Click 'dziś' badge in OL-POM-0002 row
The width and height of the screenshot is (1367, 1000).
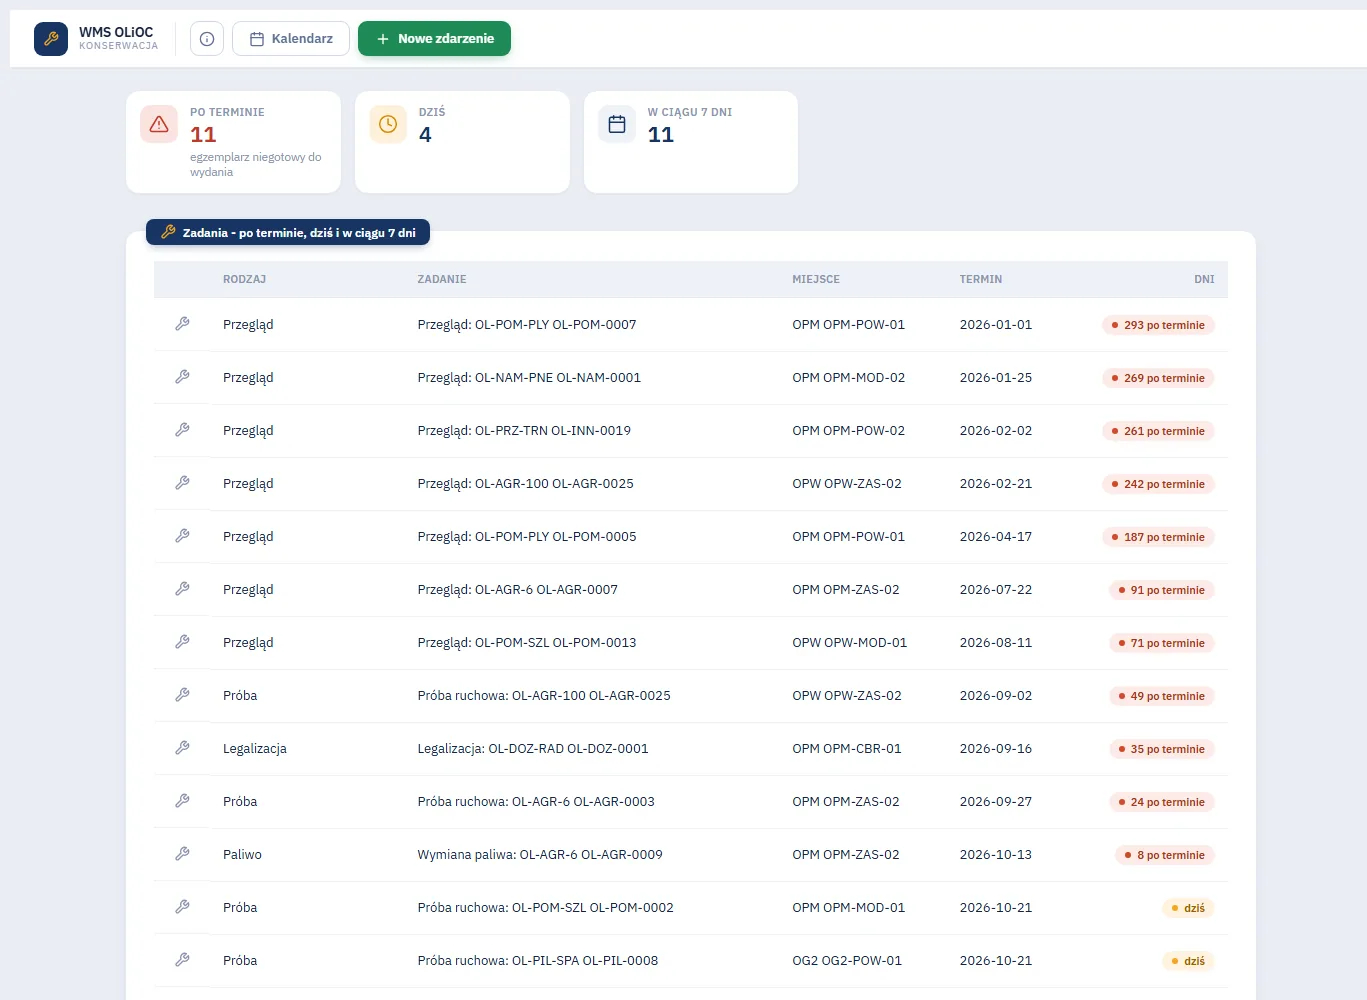coord(1188,908)
